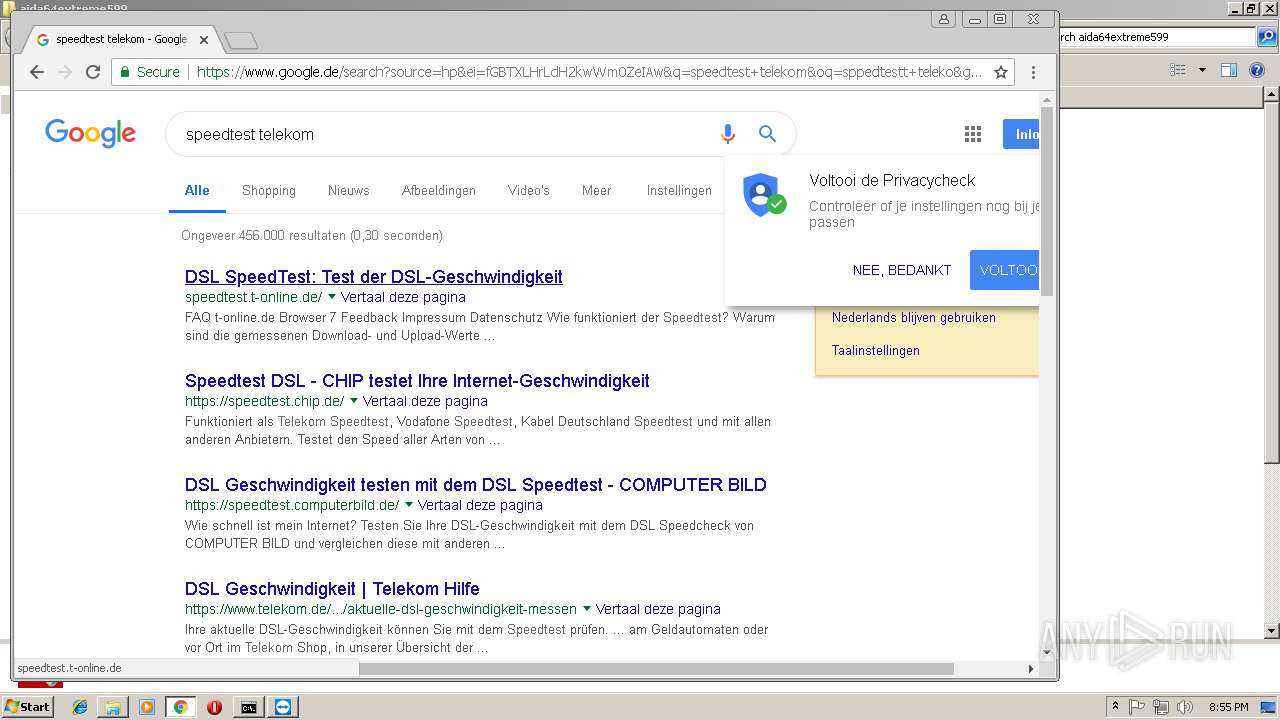Focus the Google search box
Image resolution: width=1280 pixels, height=720 pixels.
(x=445, y=134)
